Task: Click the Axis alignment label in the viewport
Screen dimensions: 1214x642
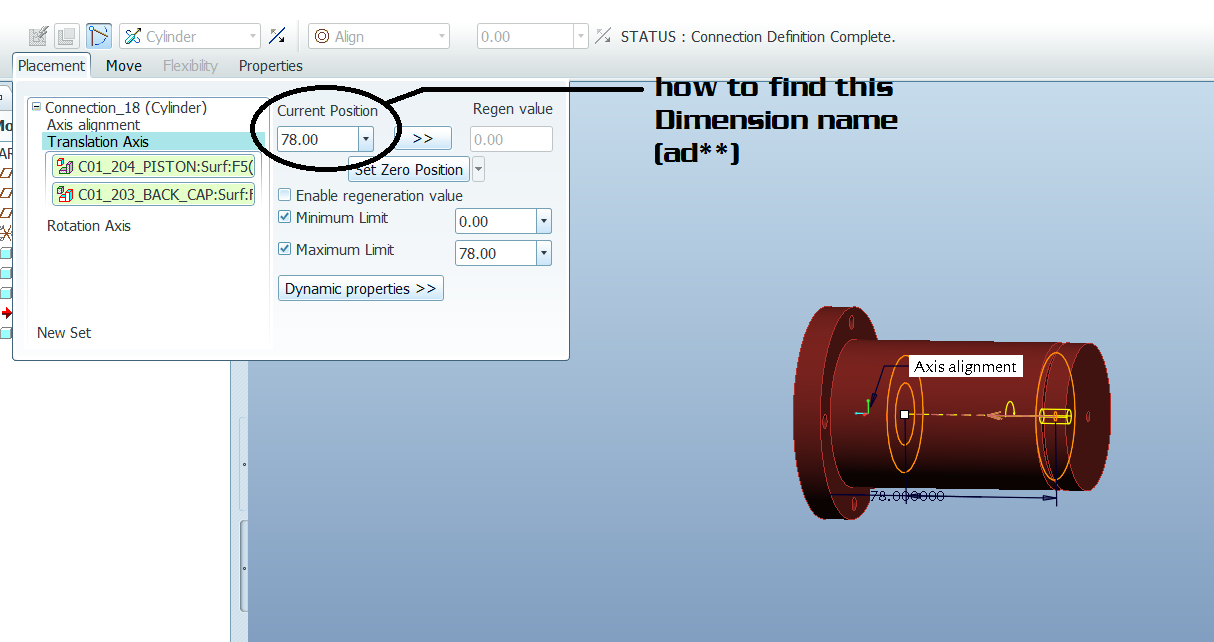Action: [x=965, y=367]
